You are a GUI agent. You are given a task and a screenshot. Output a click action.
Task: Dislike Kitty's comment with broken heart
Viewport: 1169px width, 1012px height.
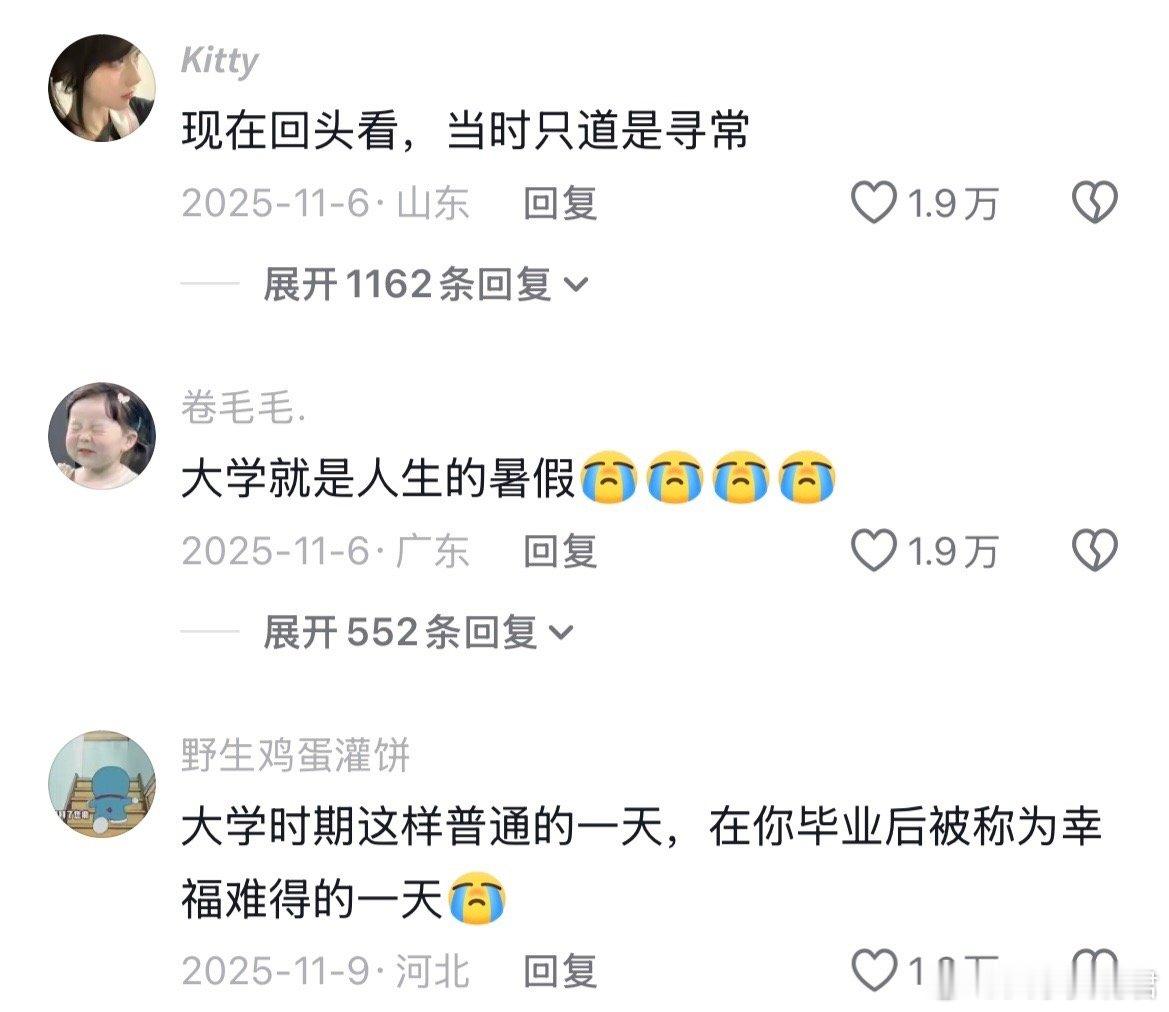tap(1094, 203)
